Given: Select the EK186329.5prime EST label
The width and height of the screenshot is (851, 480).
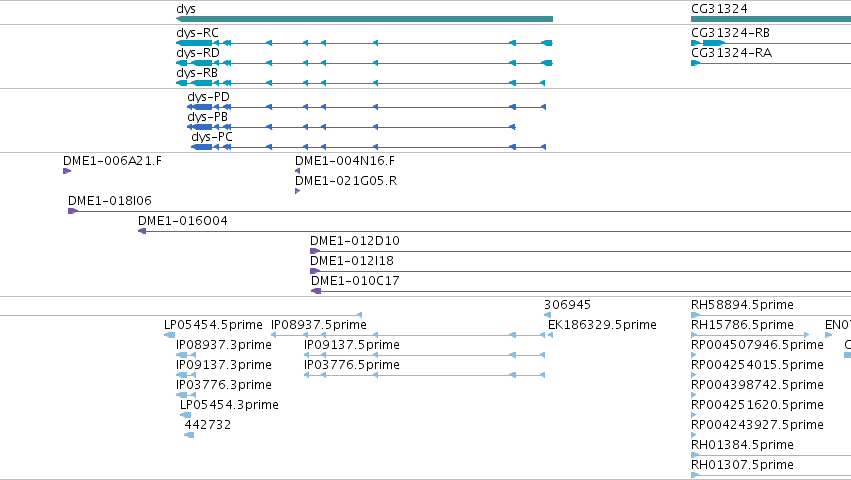Looking at the screenshot, I should click(x=602, y=325).
